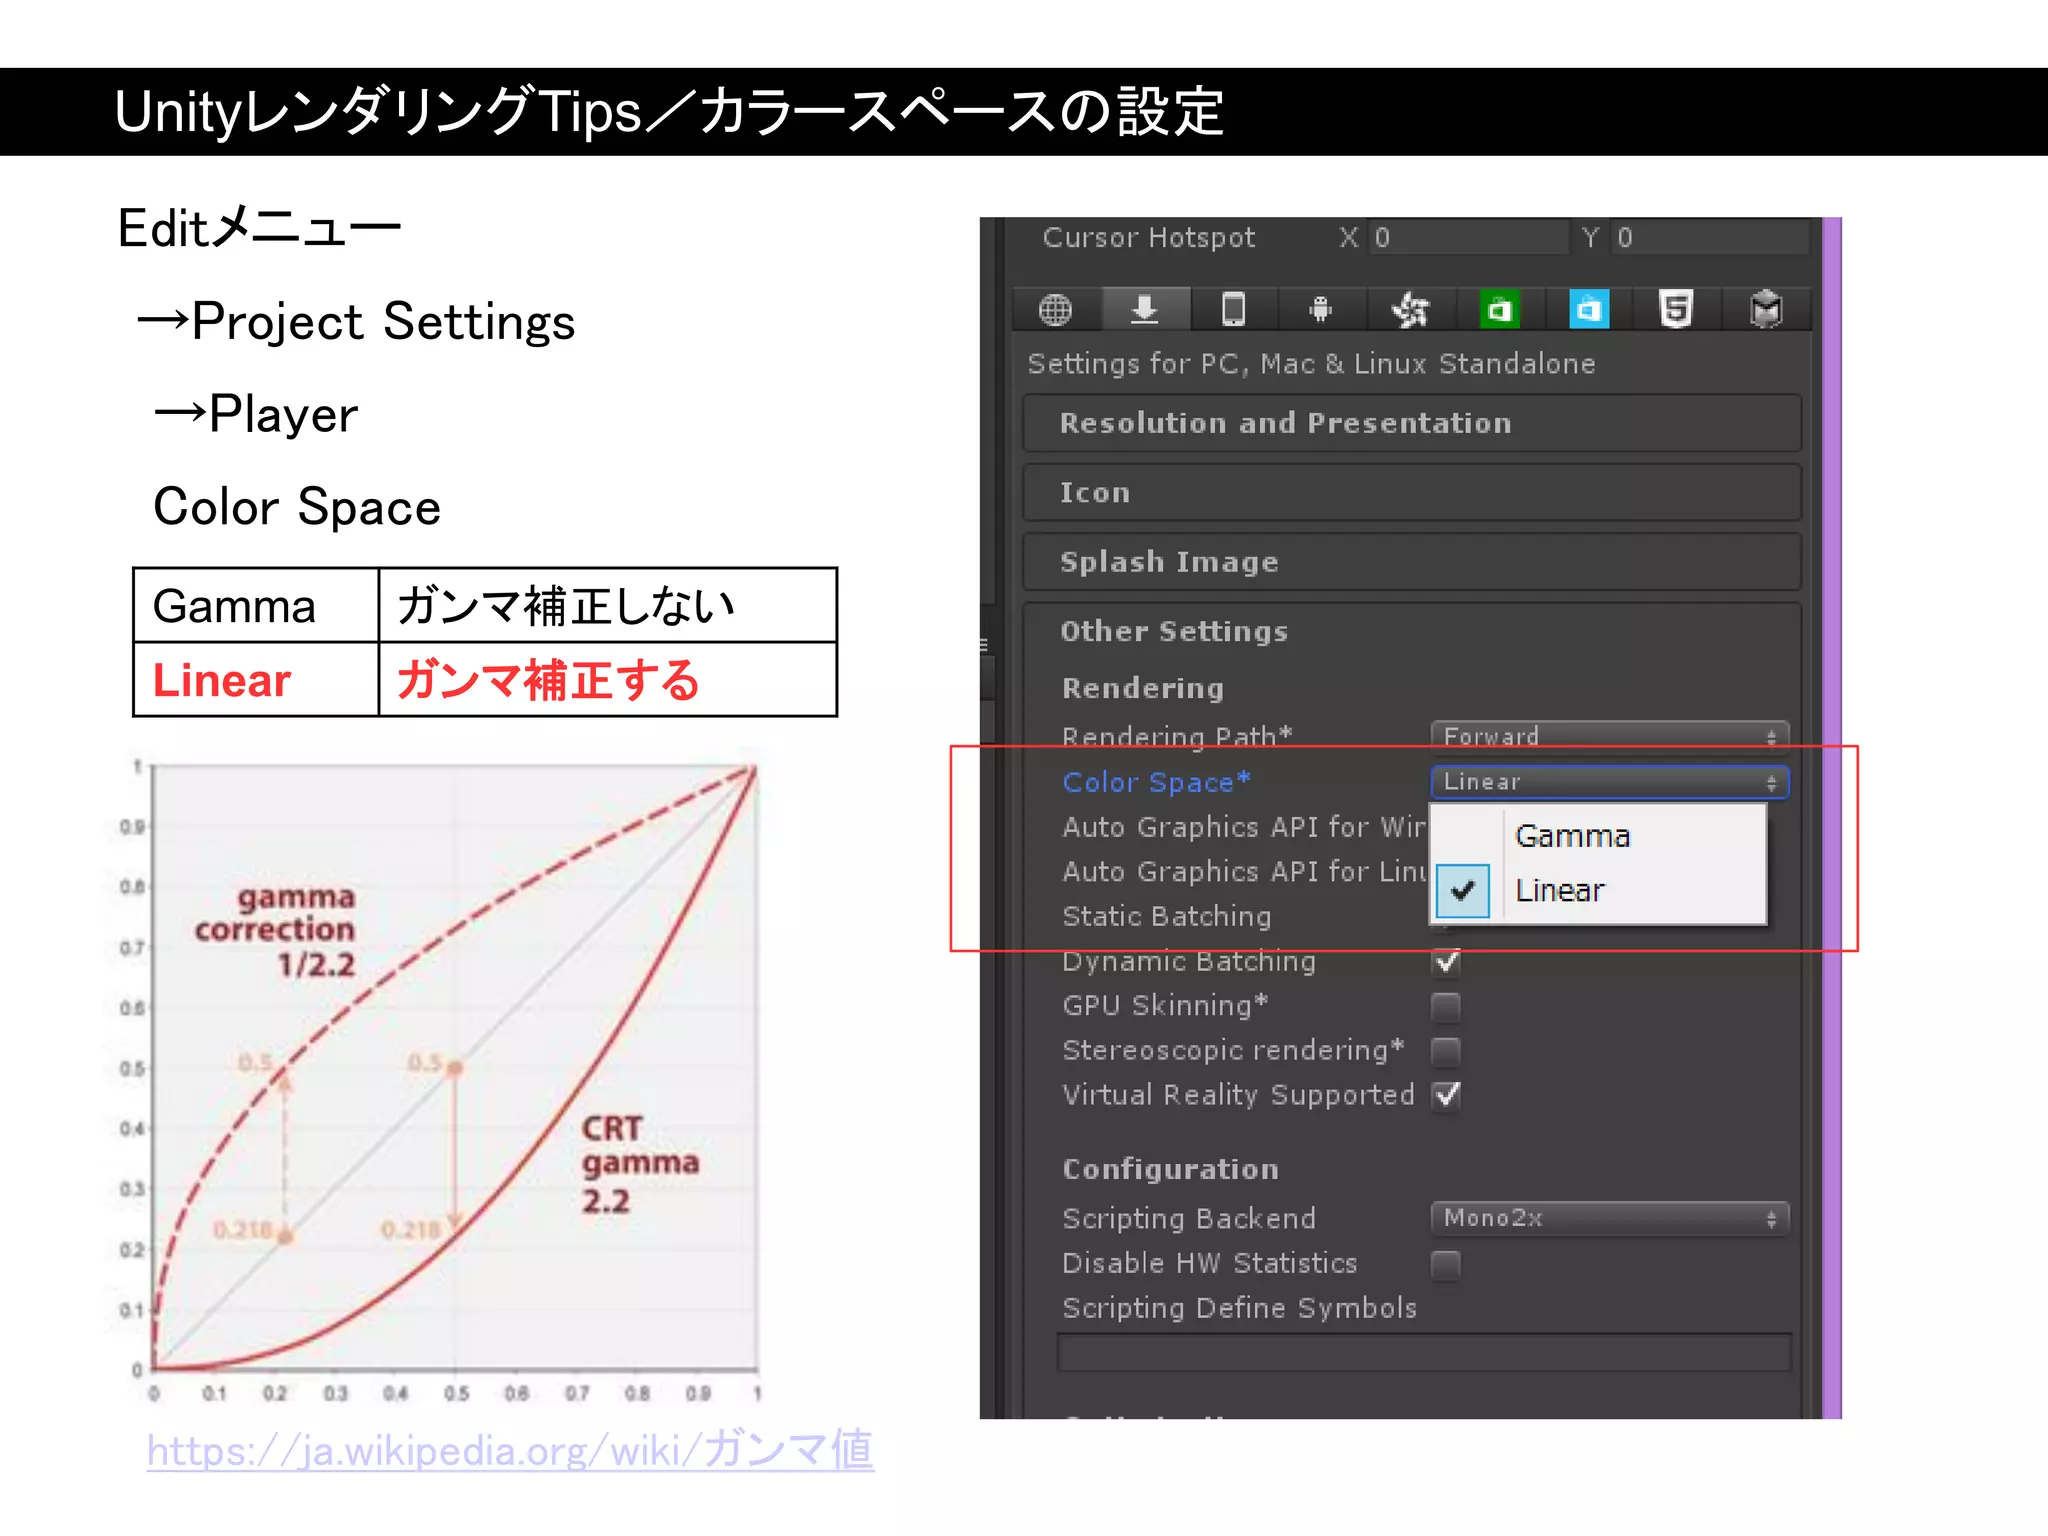
Task: Expand the Resolution and Presentation section
Action: point(1412,423)
